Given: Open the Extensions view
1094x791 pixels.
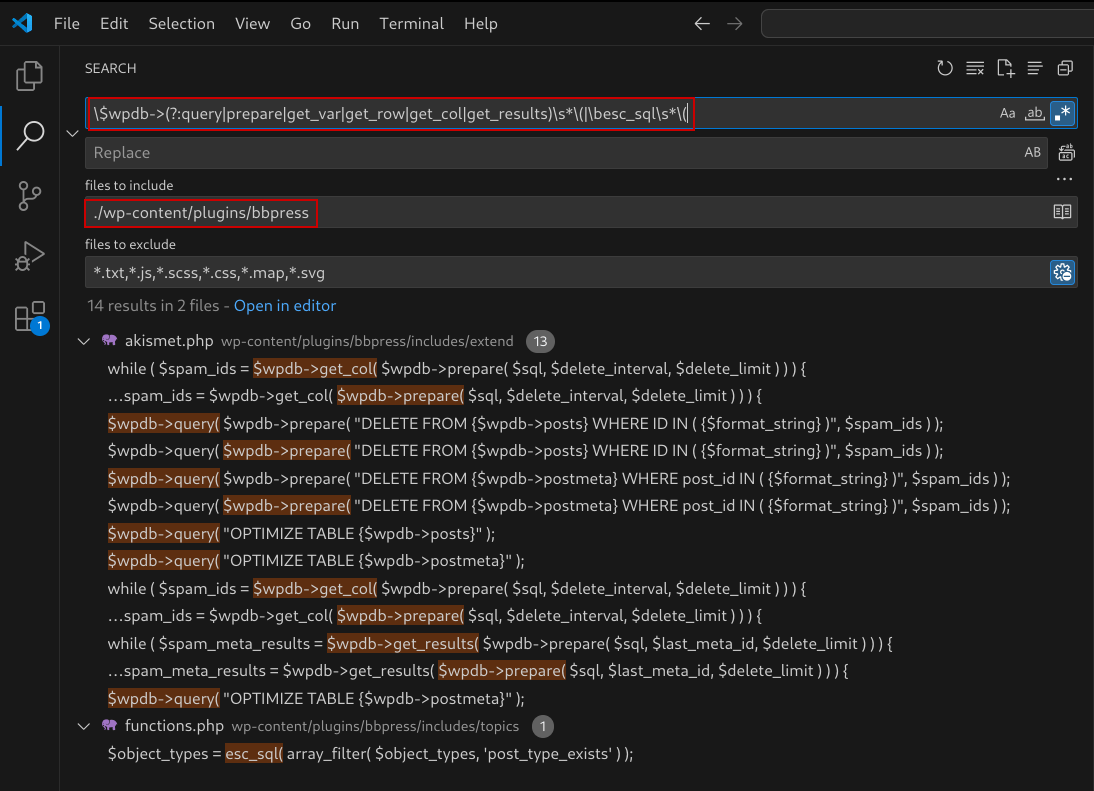Looking at the screenshot, I should (x=30, y=317).
